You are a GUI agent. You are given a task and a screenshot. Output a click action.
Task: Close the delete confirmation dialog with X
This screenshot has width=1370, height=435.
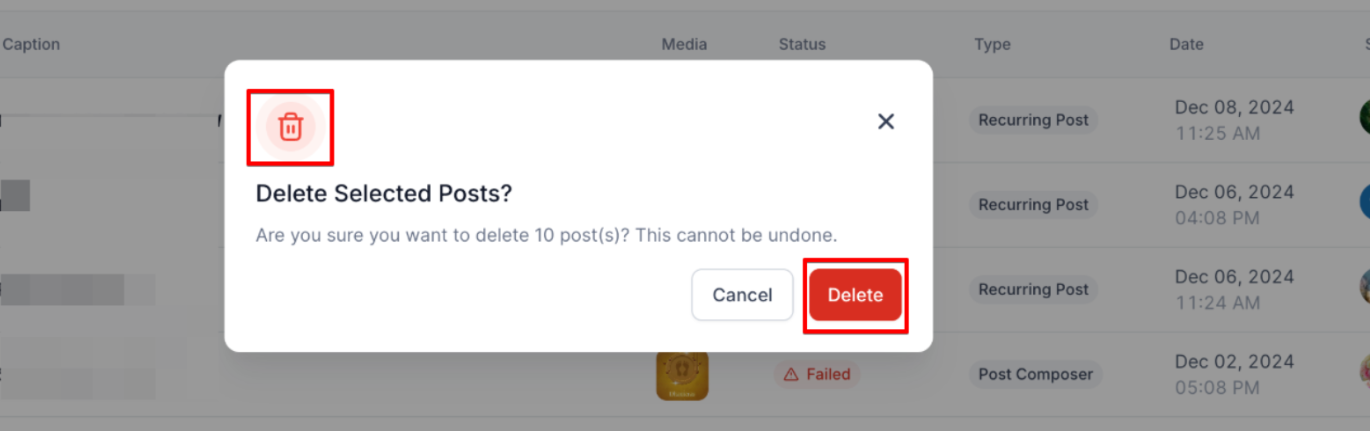coord(885,122)
